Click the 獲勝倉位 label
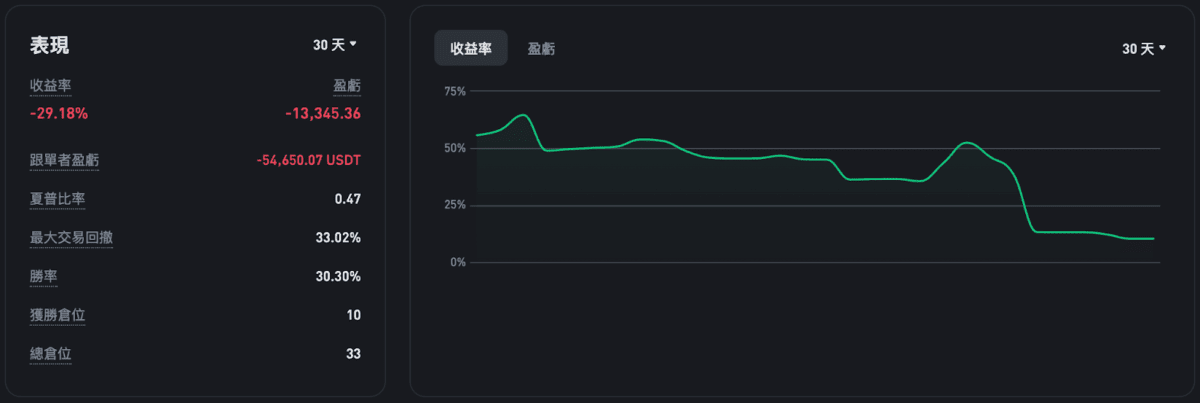Viewport: 1200px width, 403px height. pos(57,315)
